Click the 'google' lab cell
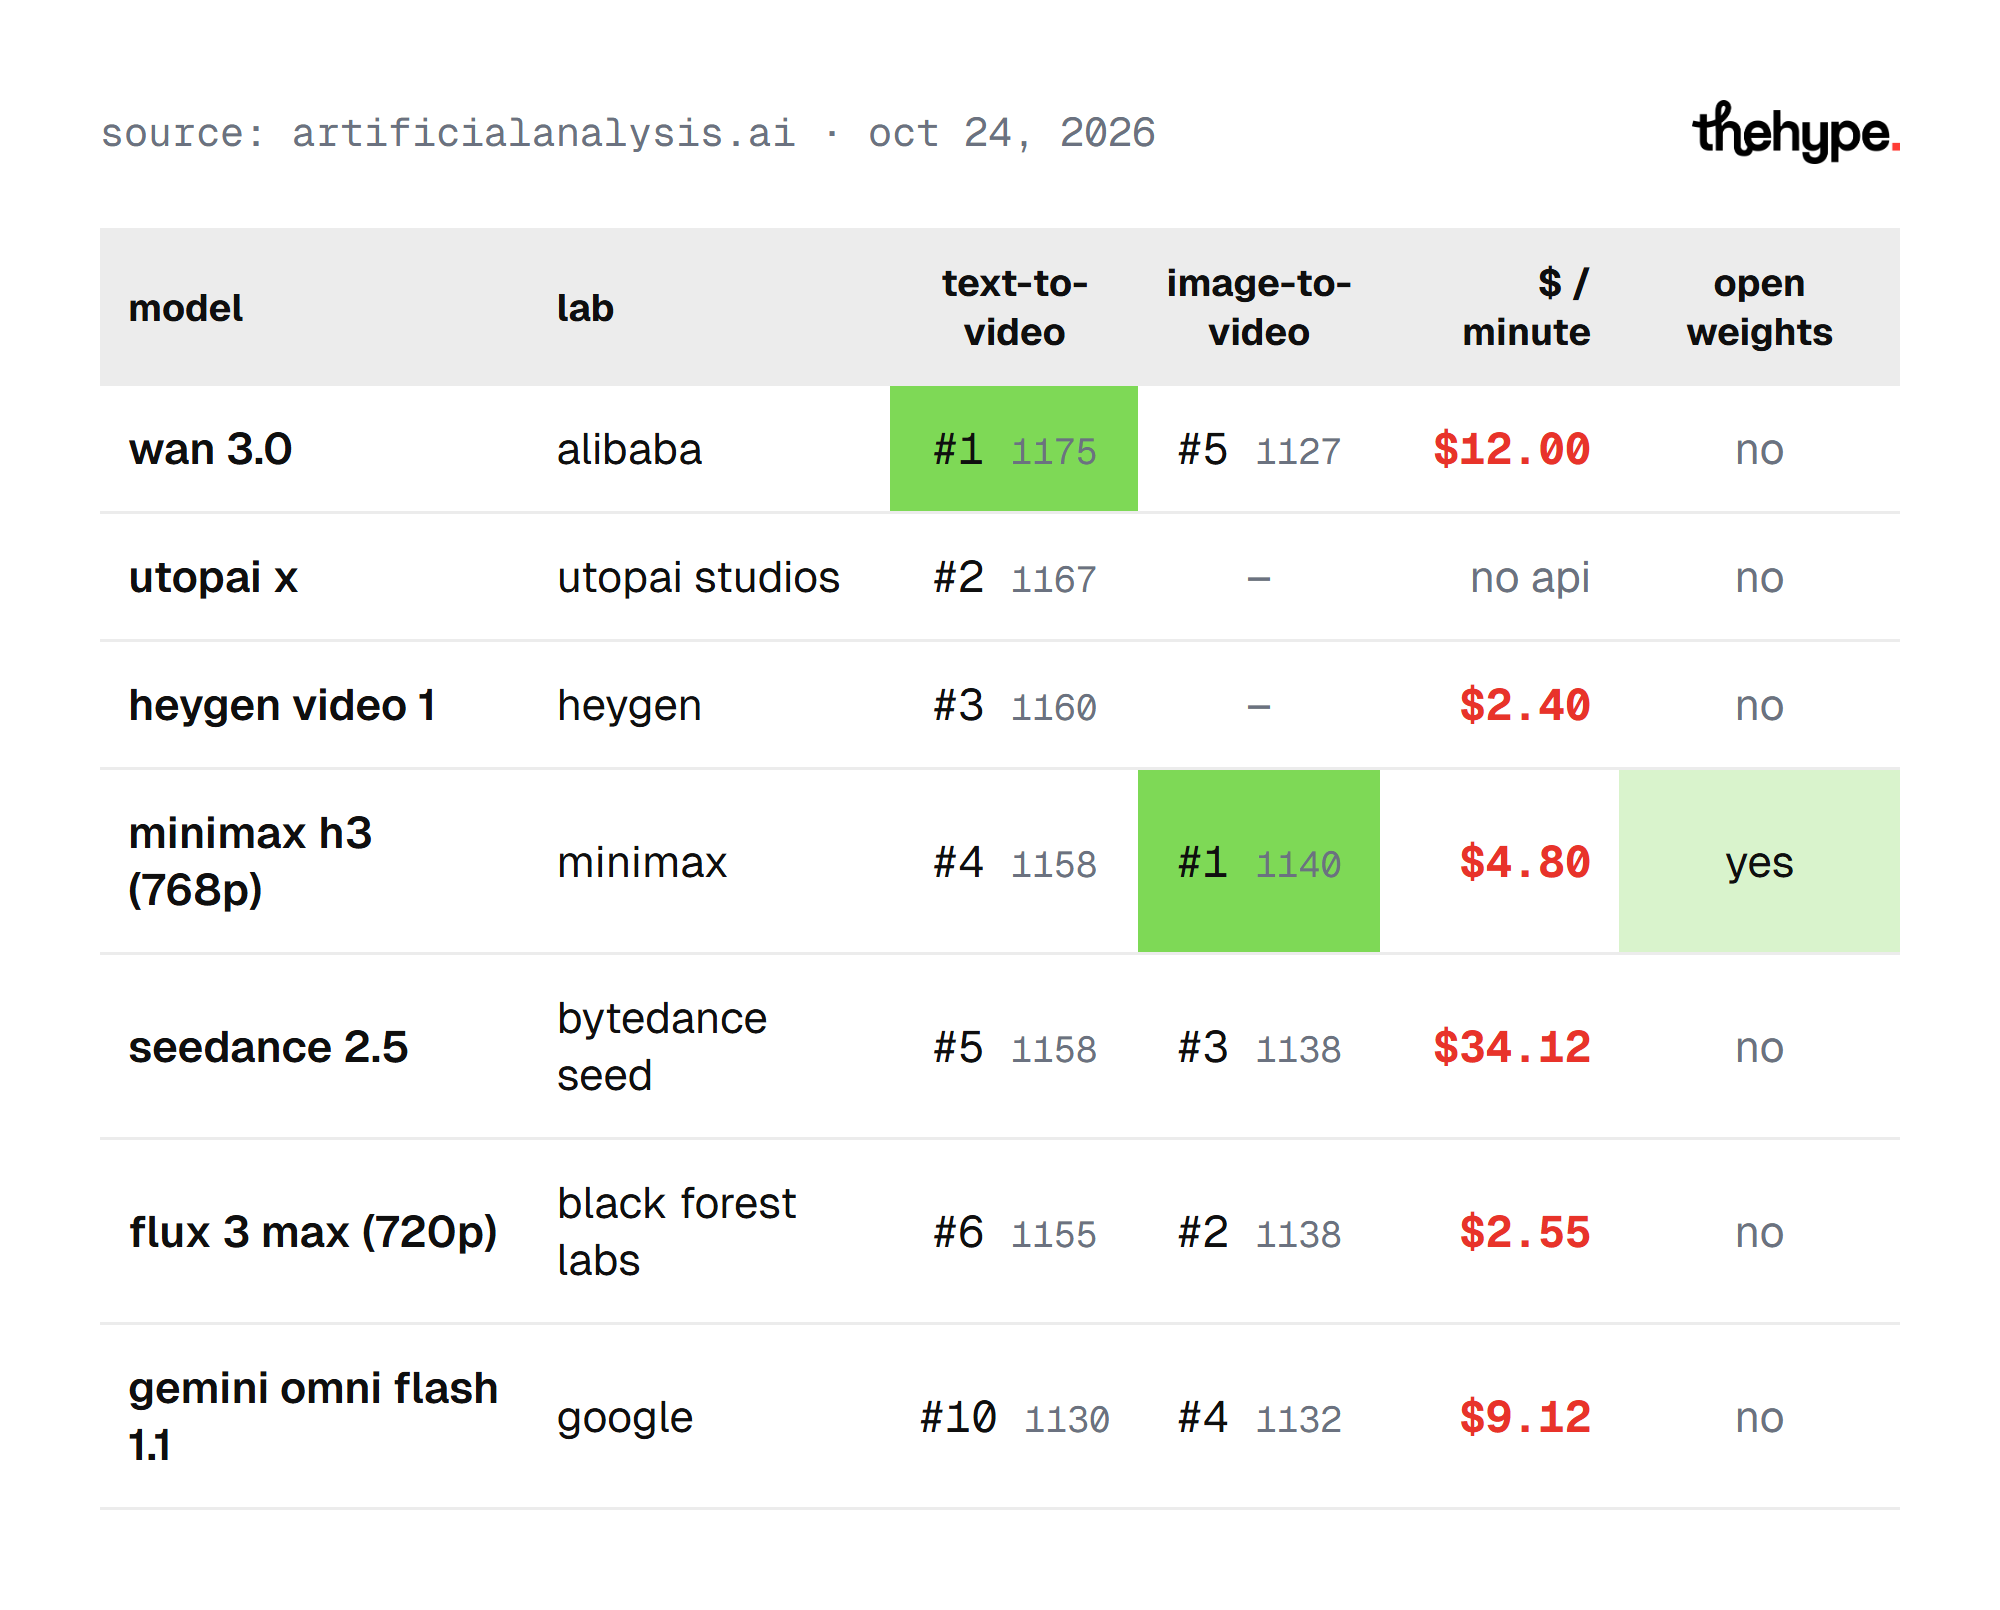The height and width of the screenshot is (1610, 2000). [x=625, y=1418]
